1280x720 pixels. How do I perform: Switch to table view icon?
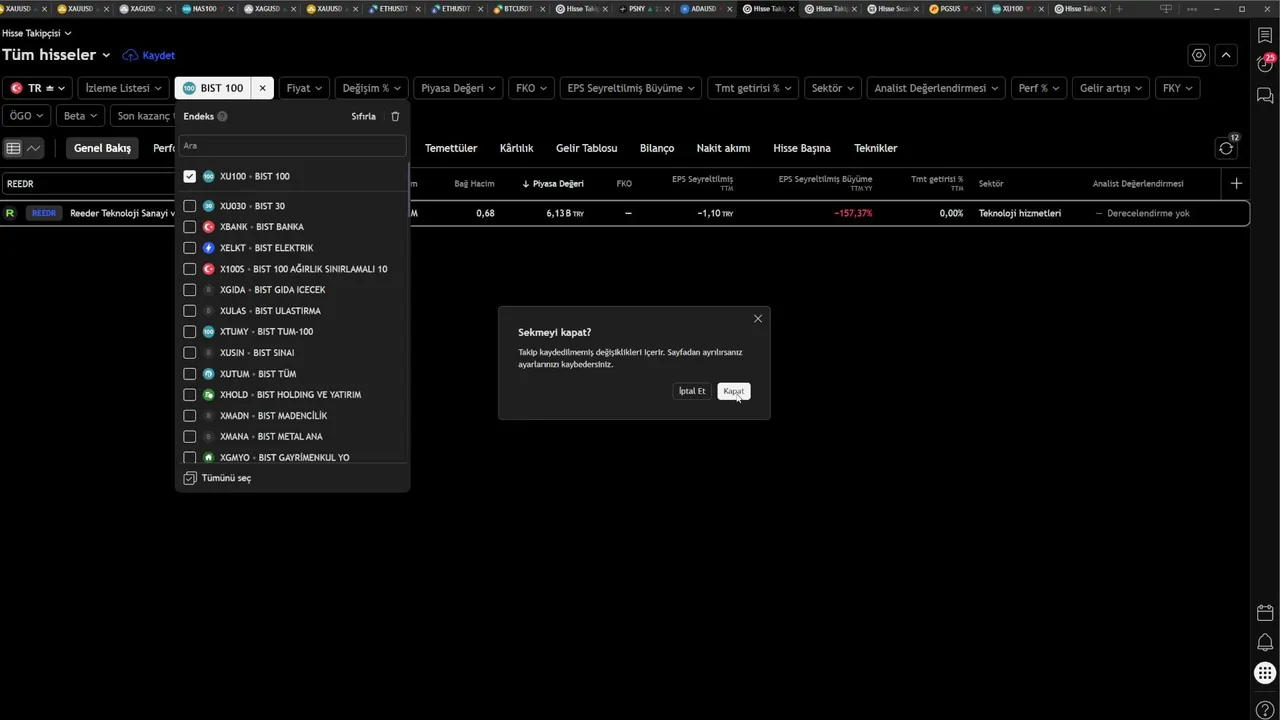[x=14, y=148]
